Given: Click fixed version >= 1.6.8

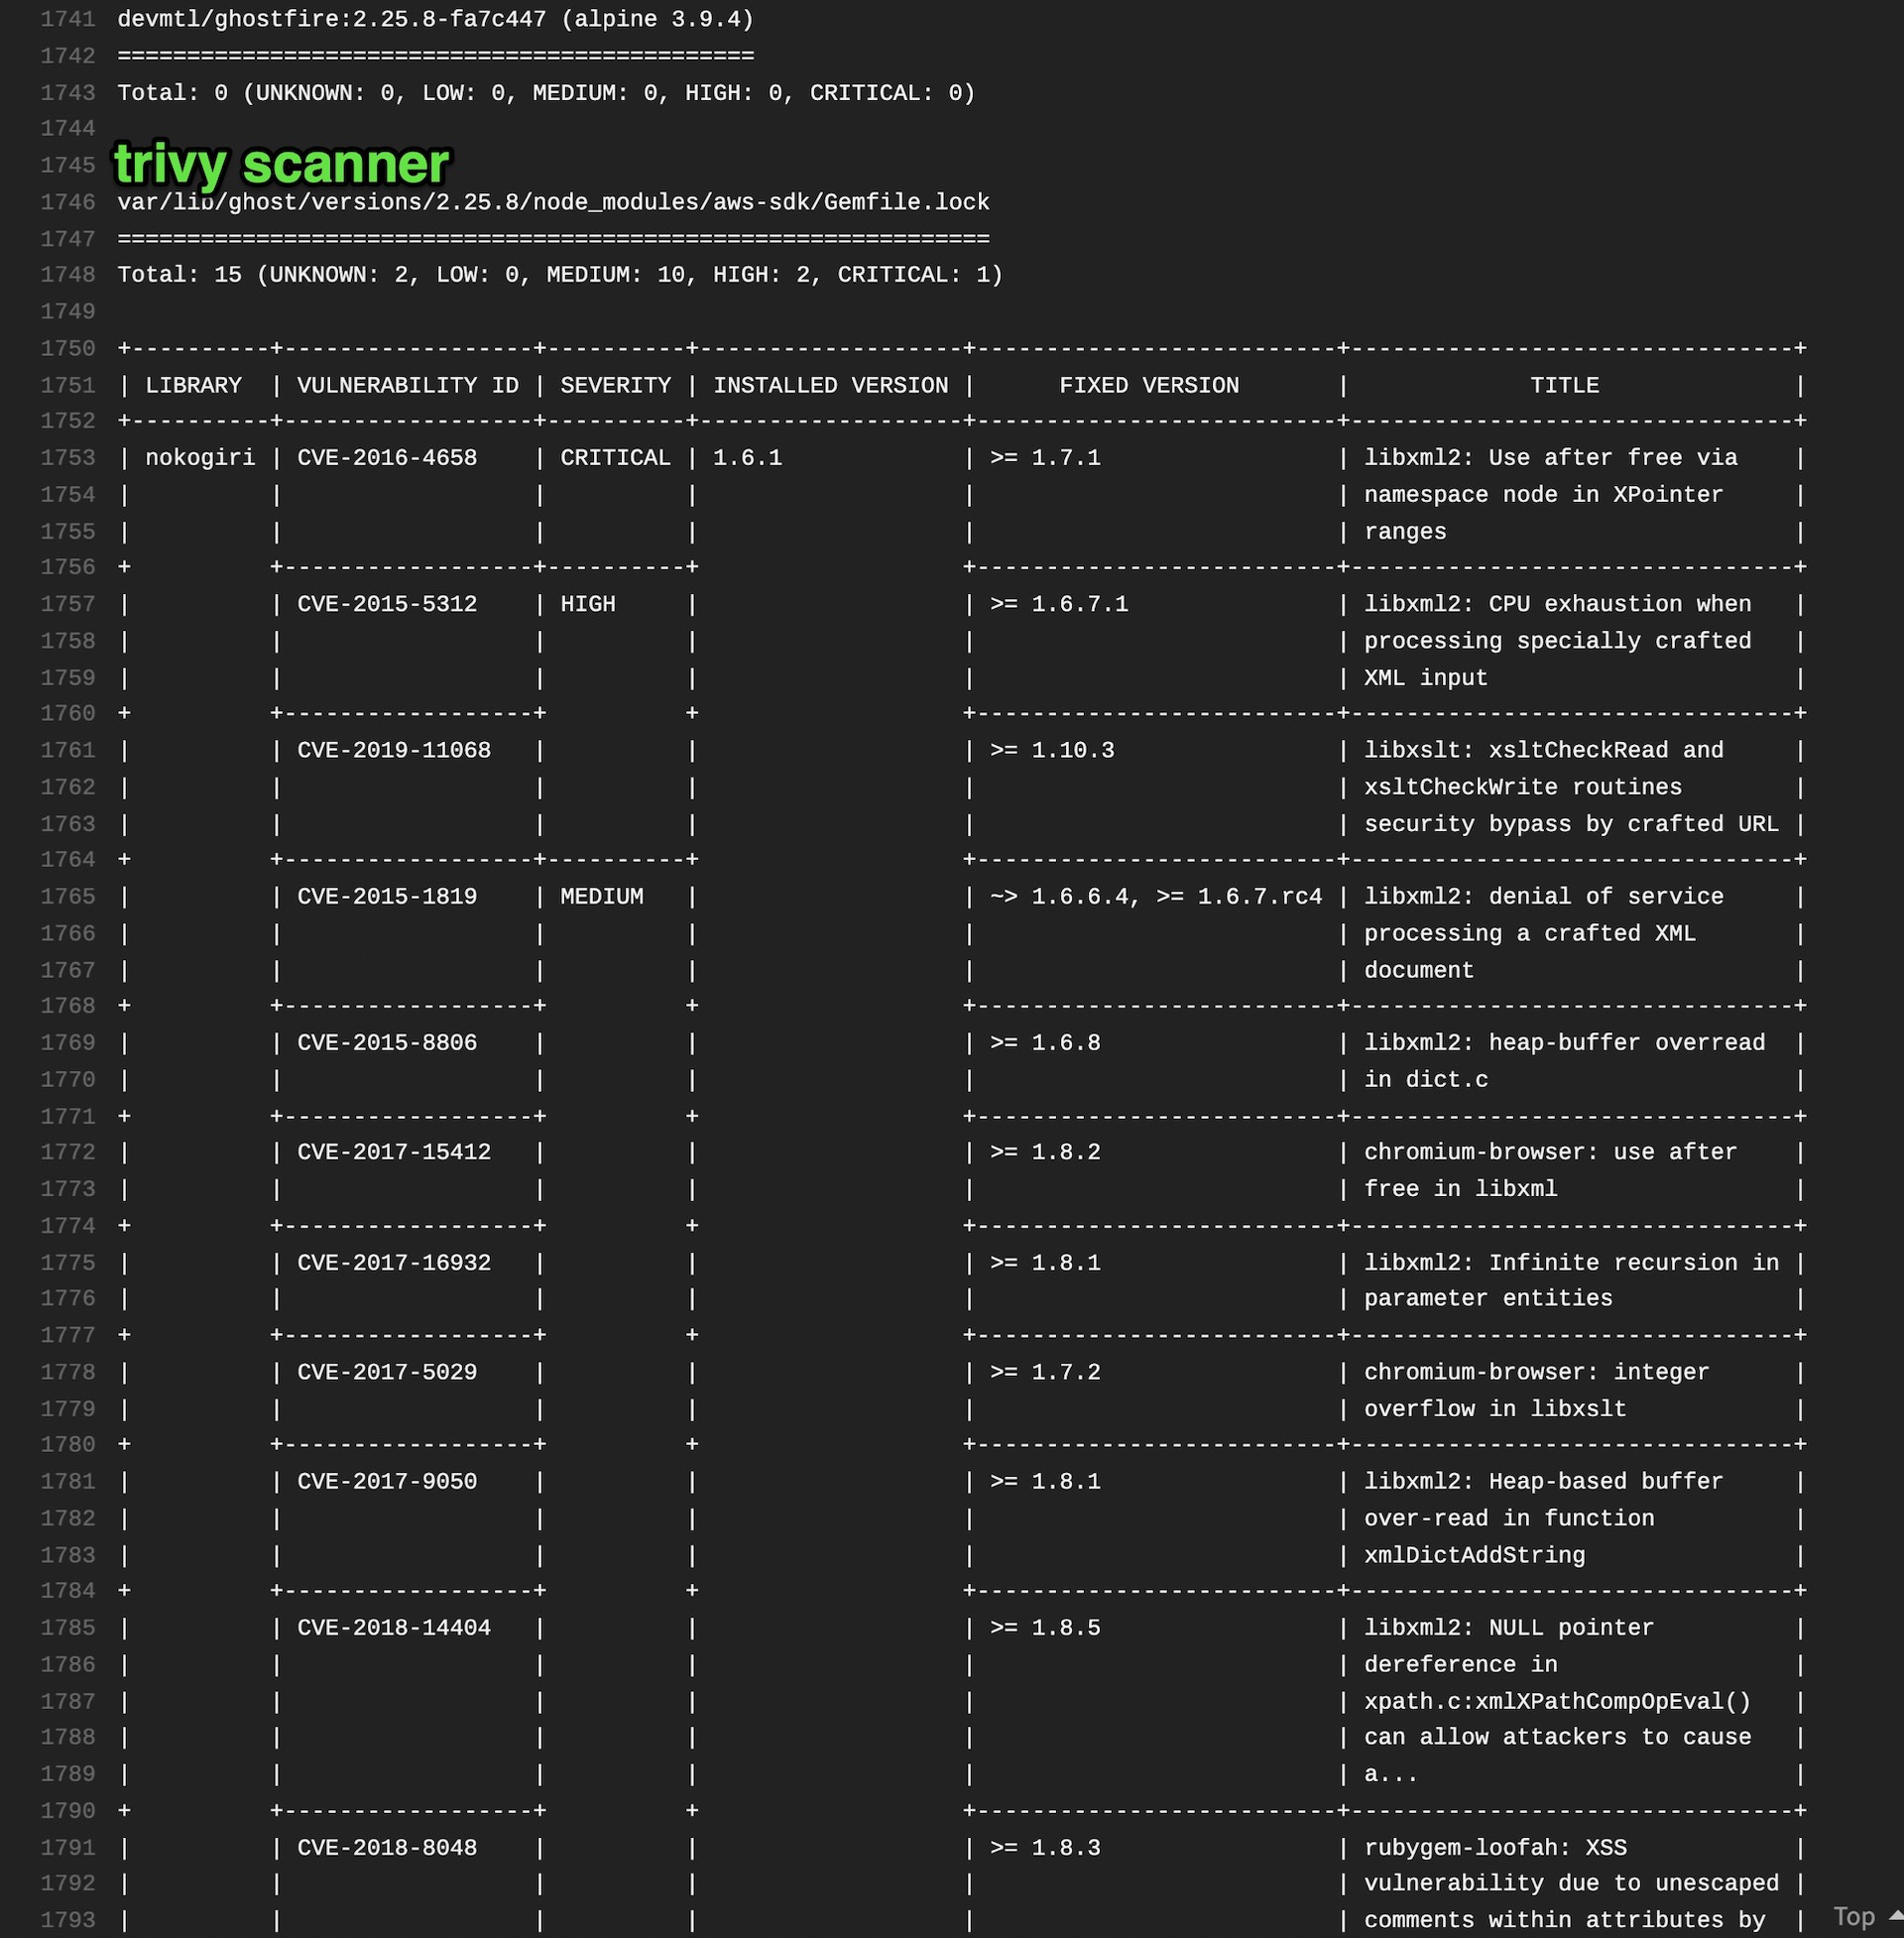Looking at the screenshot, I should (x=1045, y=1043).
